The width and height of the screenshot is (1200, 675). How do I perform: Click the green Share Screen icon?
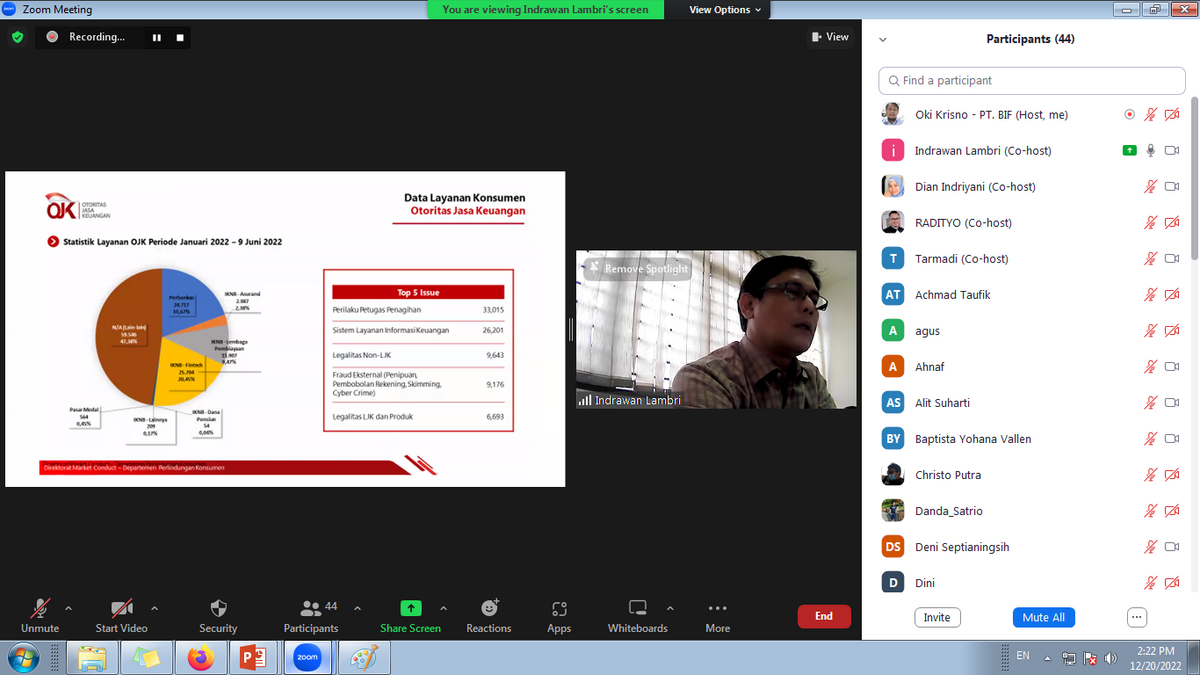tap(410, 608)
